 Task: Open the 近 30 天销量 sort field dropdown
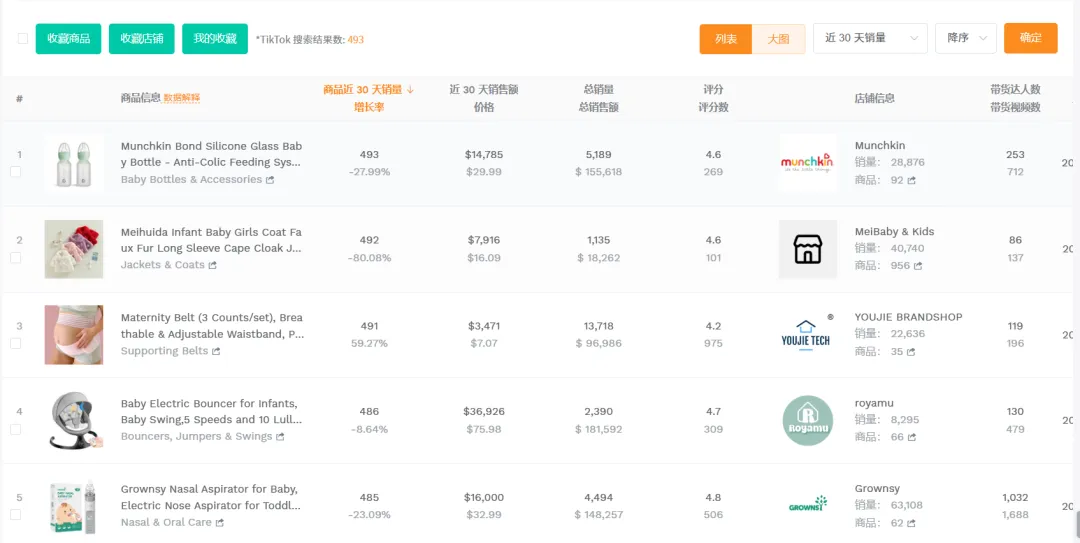[x=870, y=38]
